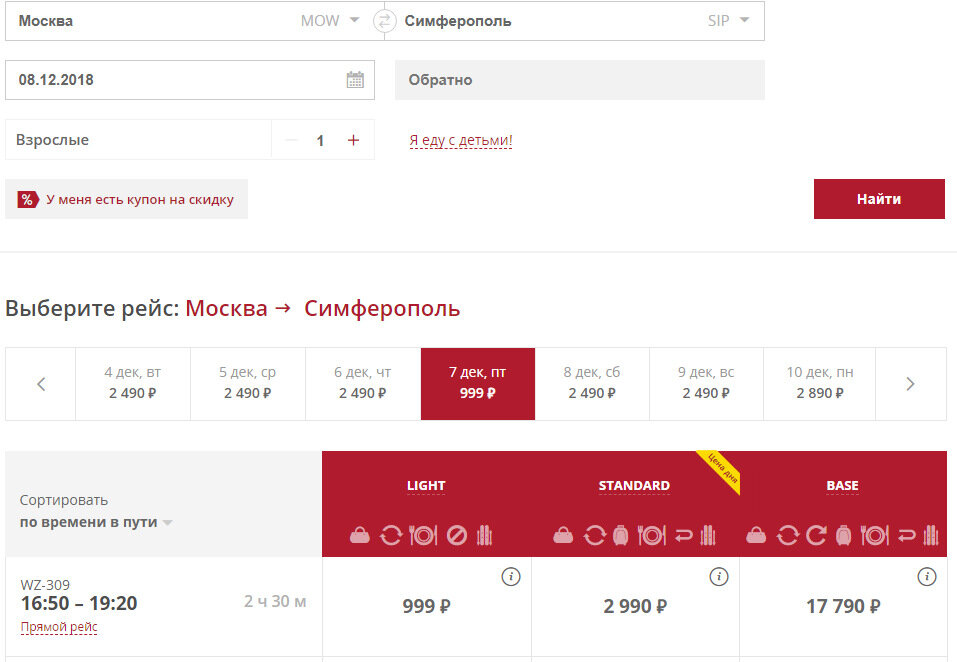Viewport: 957px width, 662px height.
Task: Click info icon for STANDARD fare 2 990 ₽
Action: point(719,577)
